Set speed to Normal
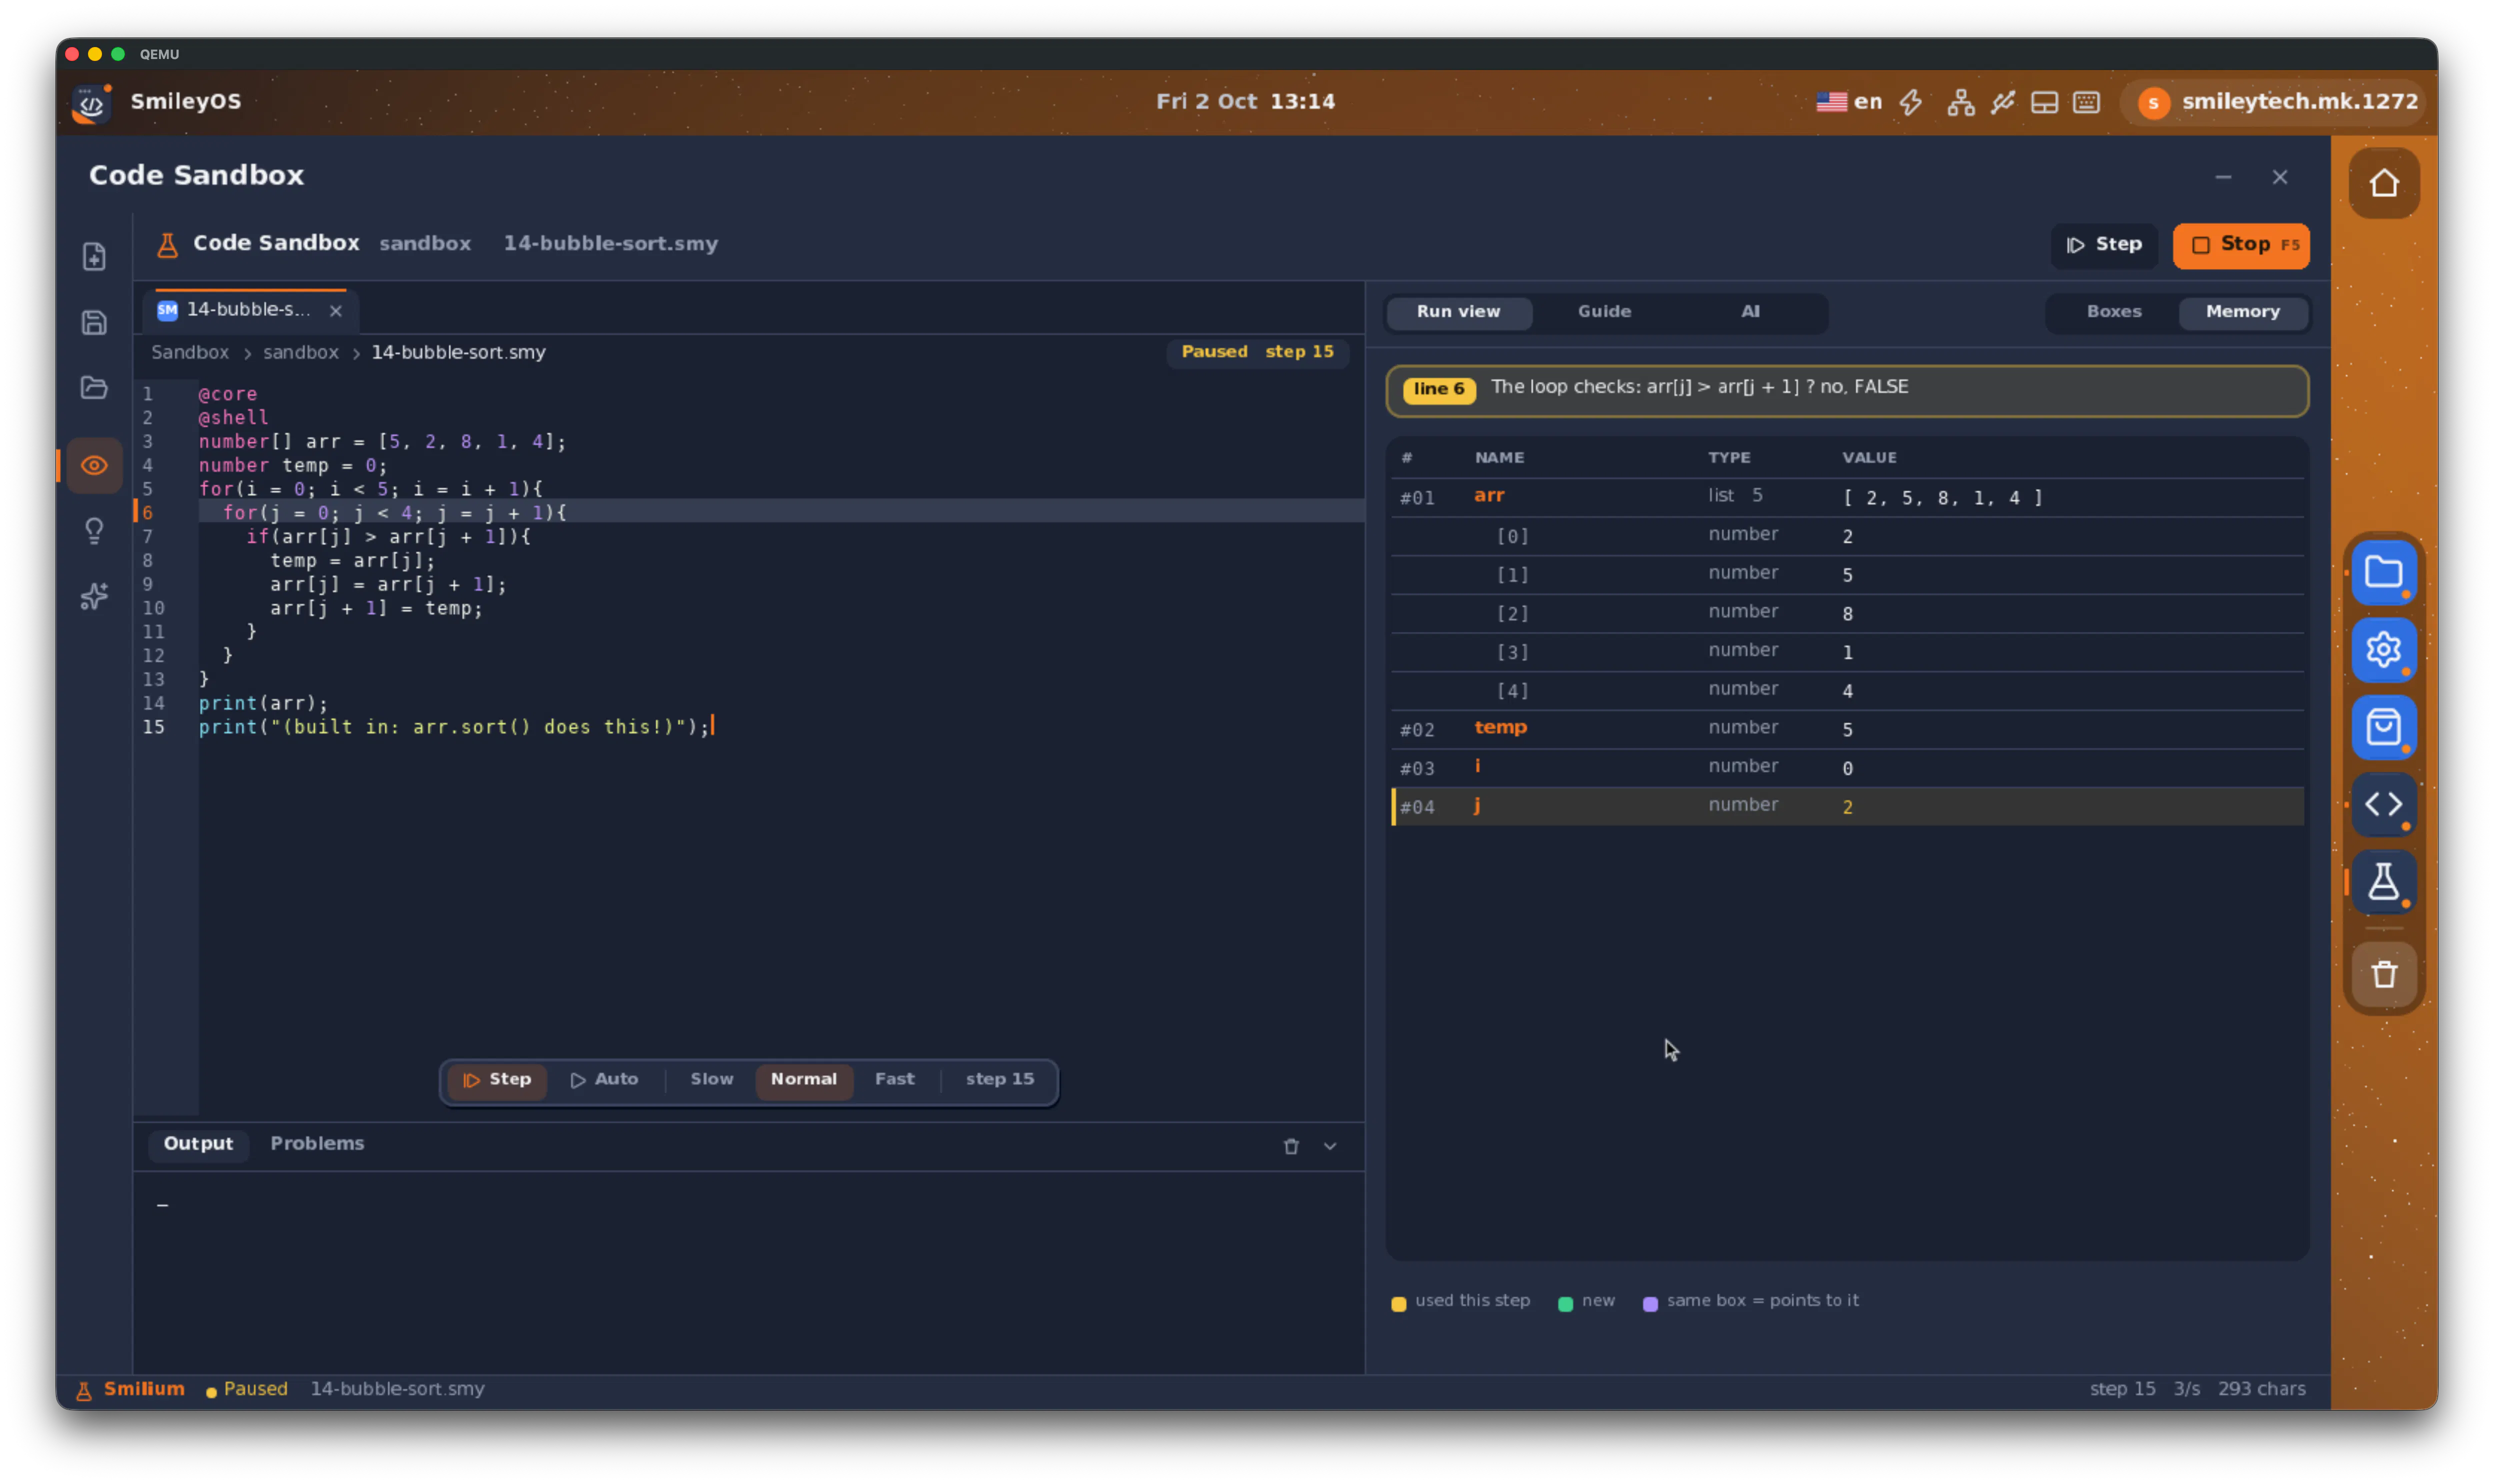 click(803, 1080)
